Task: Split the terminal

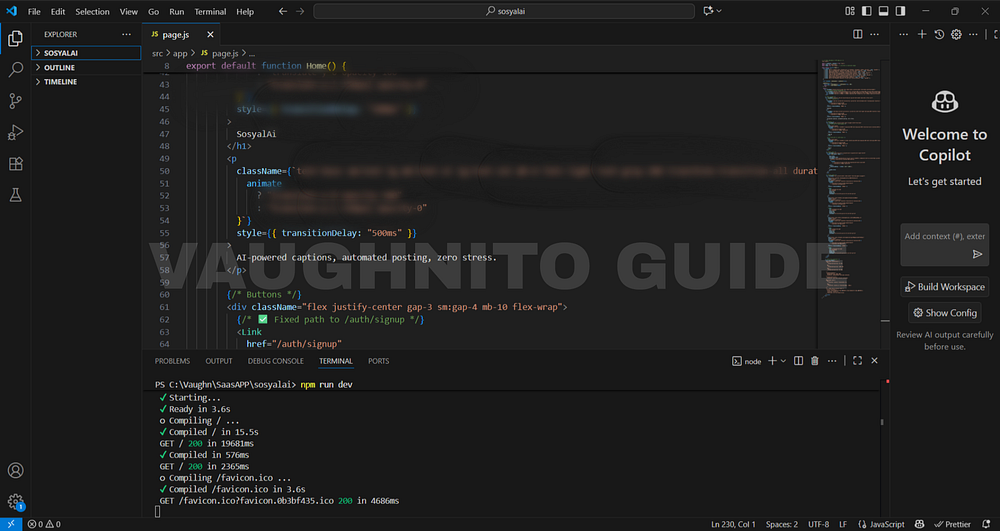Action: 798,361
